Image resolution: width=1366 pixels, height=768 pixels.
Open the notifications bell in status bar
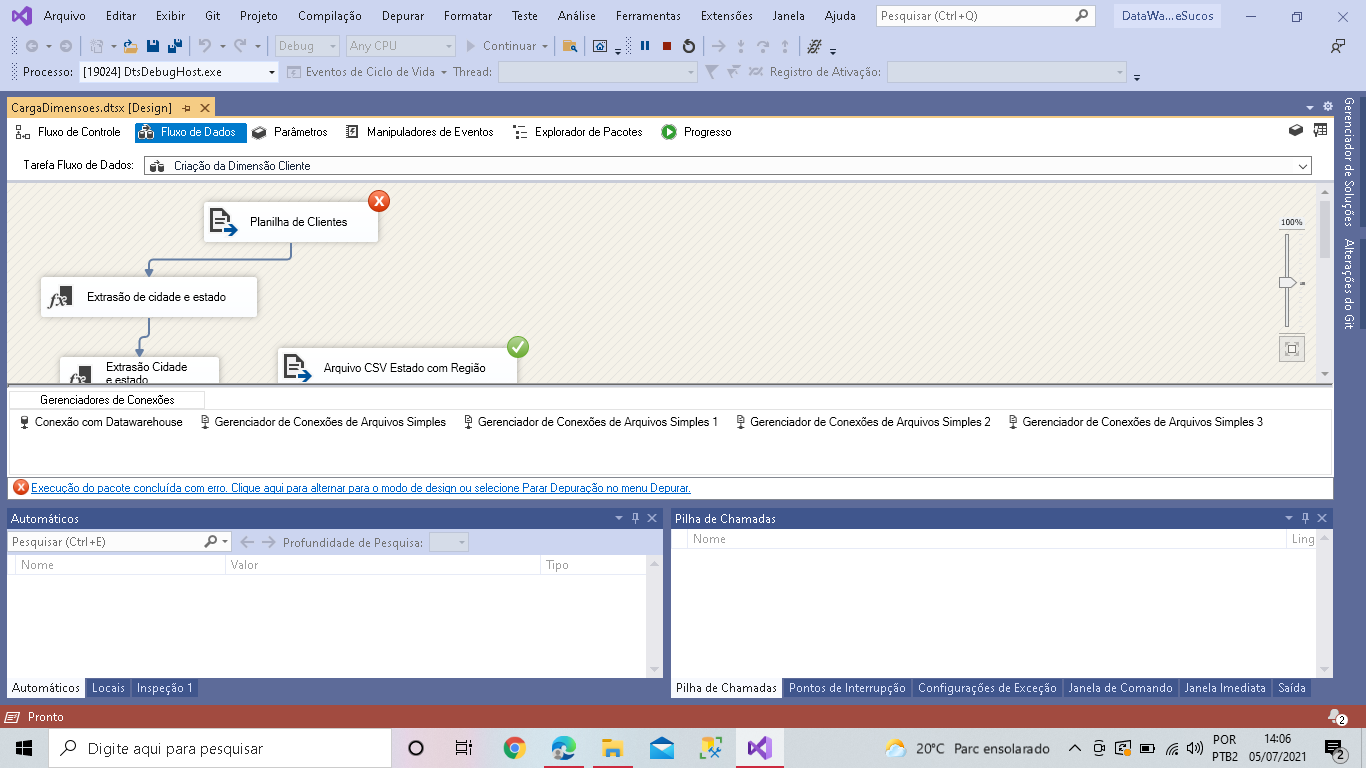(1337, 716)
